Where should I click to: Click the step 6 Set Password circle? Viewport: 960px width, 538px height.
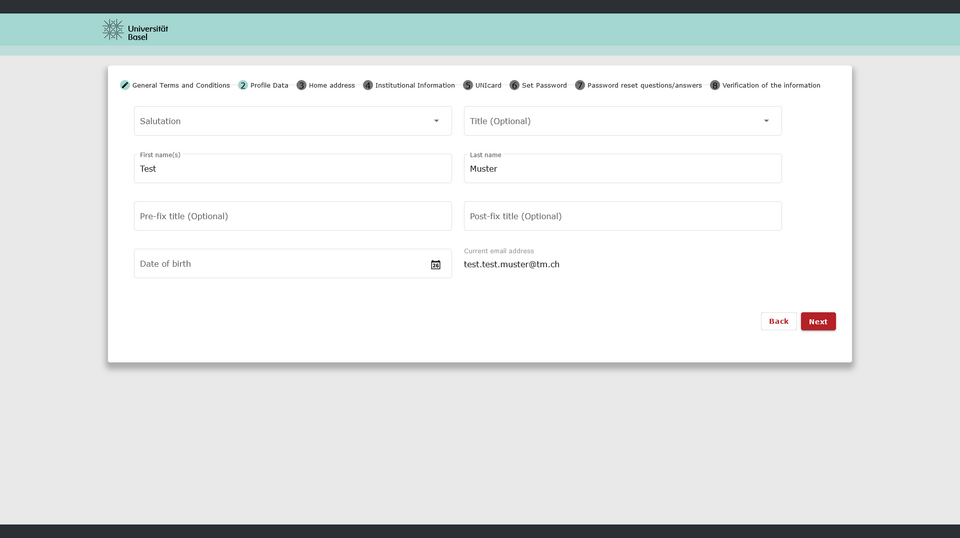514,86
